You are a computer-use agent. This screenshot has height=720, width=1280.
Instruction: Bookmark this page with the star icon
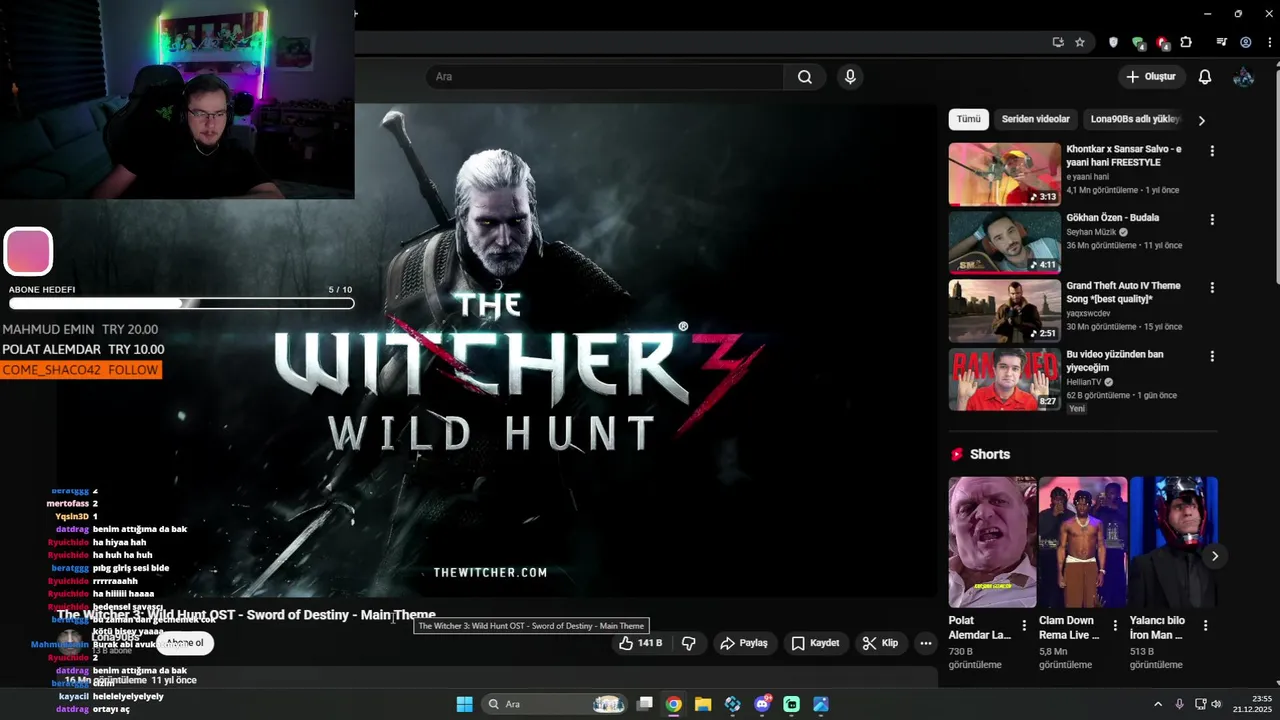[x=1080, y=42]
